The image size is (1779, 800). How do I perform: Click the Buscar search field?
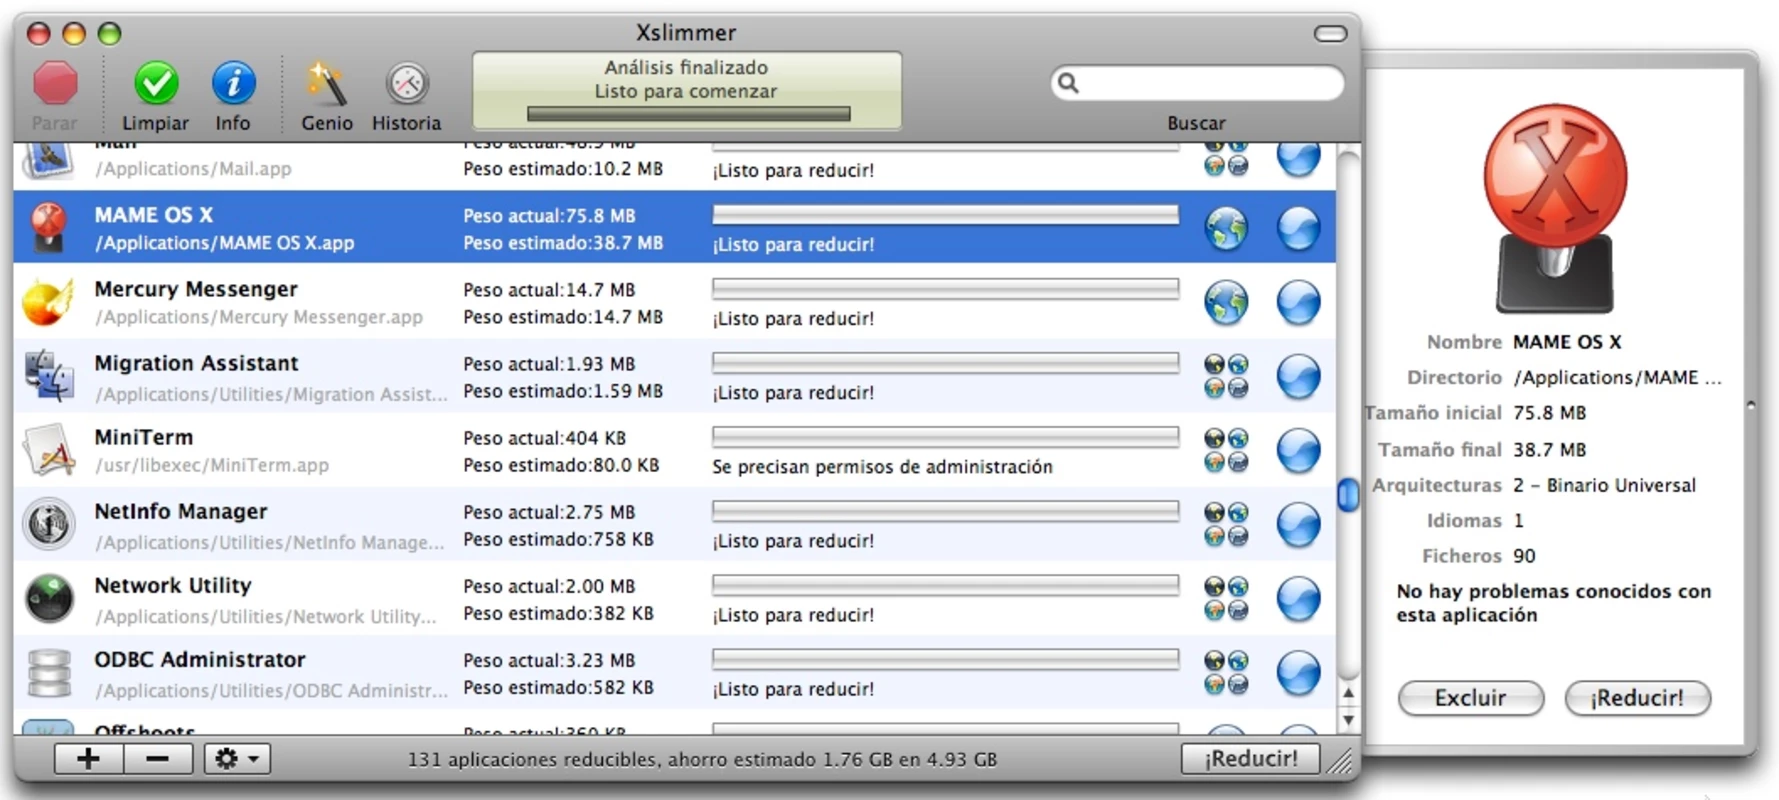[1197, 83]
